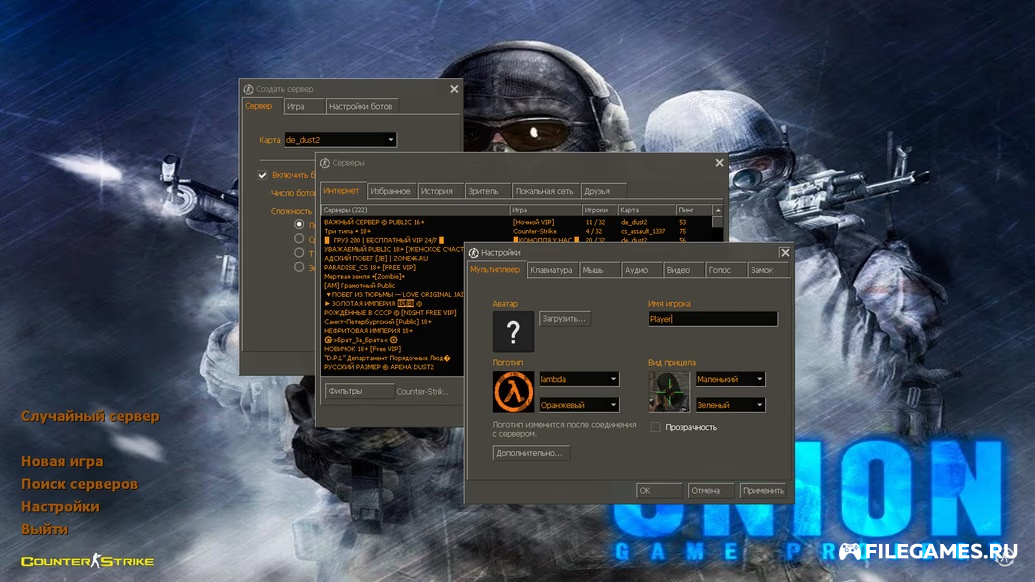
Task: Sort servers by the Карта column header
Action: [x=647, y=210]
